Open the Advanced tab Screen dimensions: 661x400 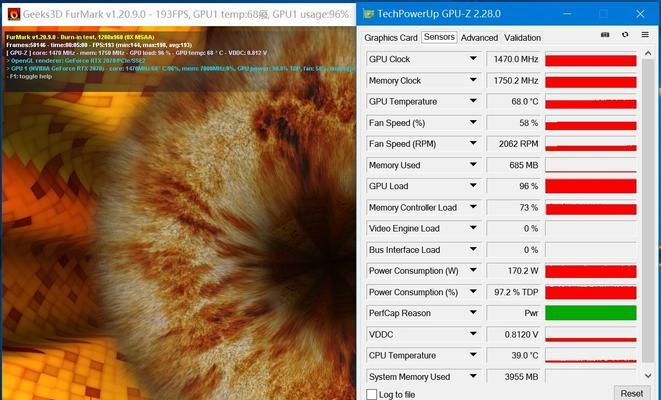pyautogui.click(x=479, y=38)
